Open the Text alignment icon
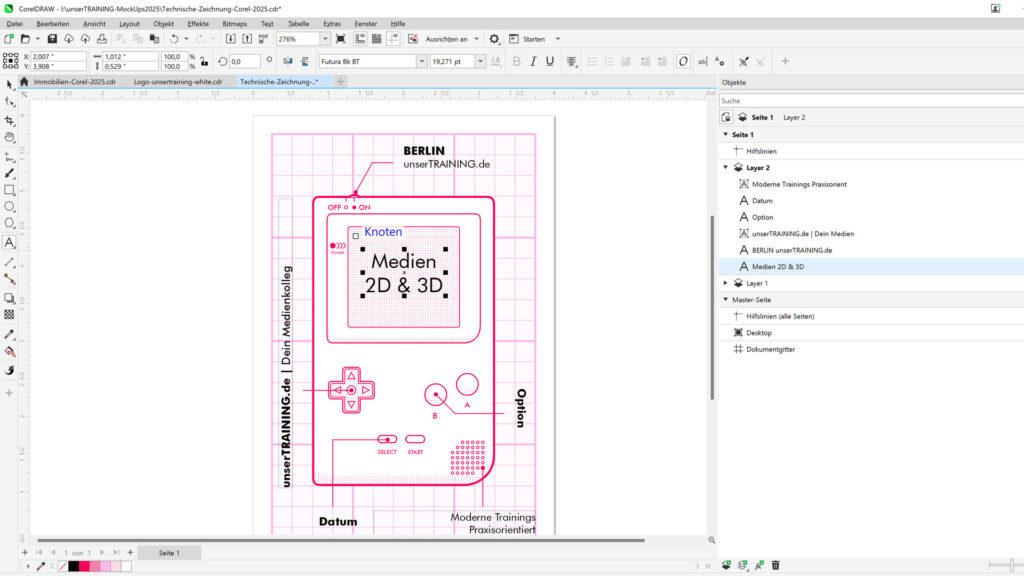Image resolution: width=1024 pixels, height=576 pixels. (571, 61)
